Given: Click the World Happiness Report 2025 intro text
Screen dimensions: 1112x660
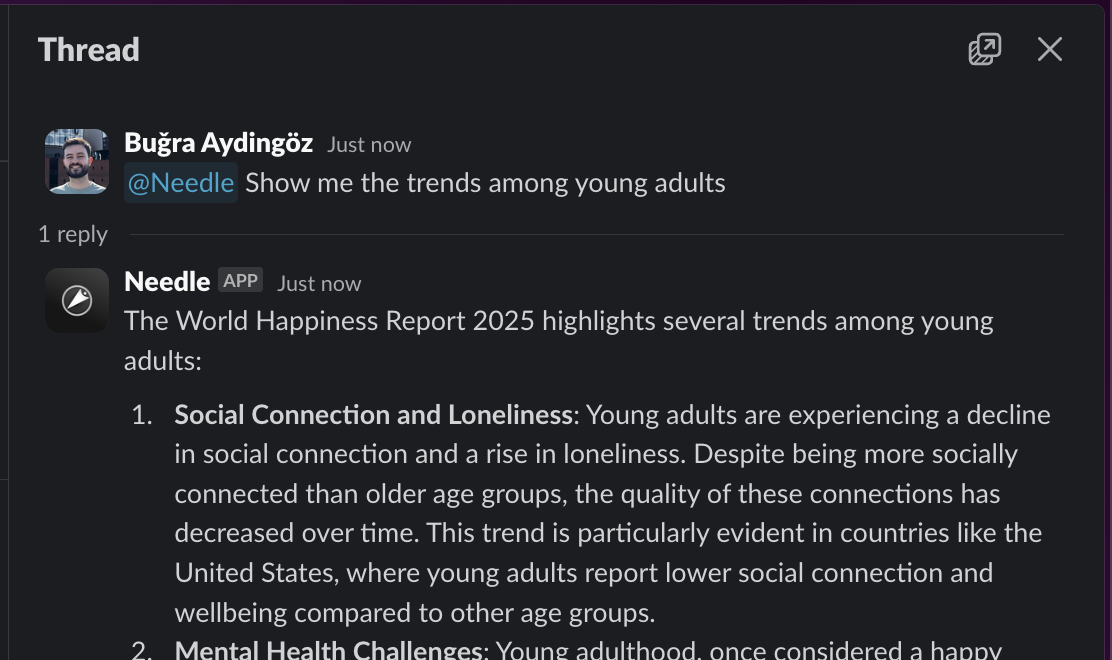Looking at the screenshot, I should [559, 340].
